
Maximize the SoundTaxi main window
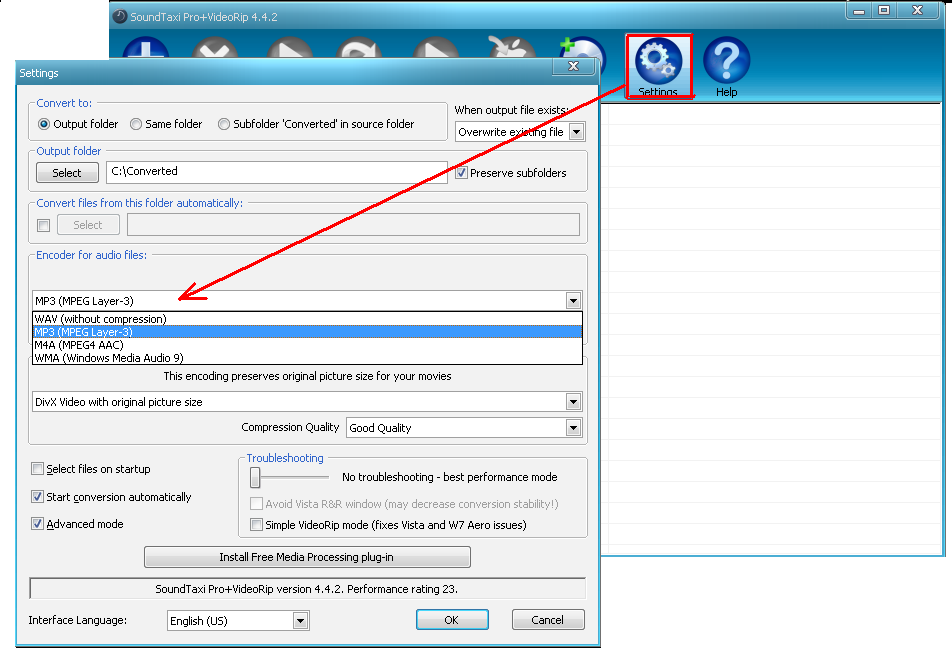885,10
